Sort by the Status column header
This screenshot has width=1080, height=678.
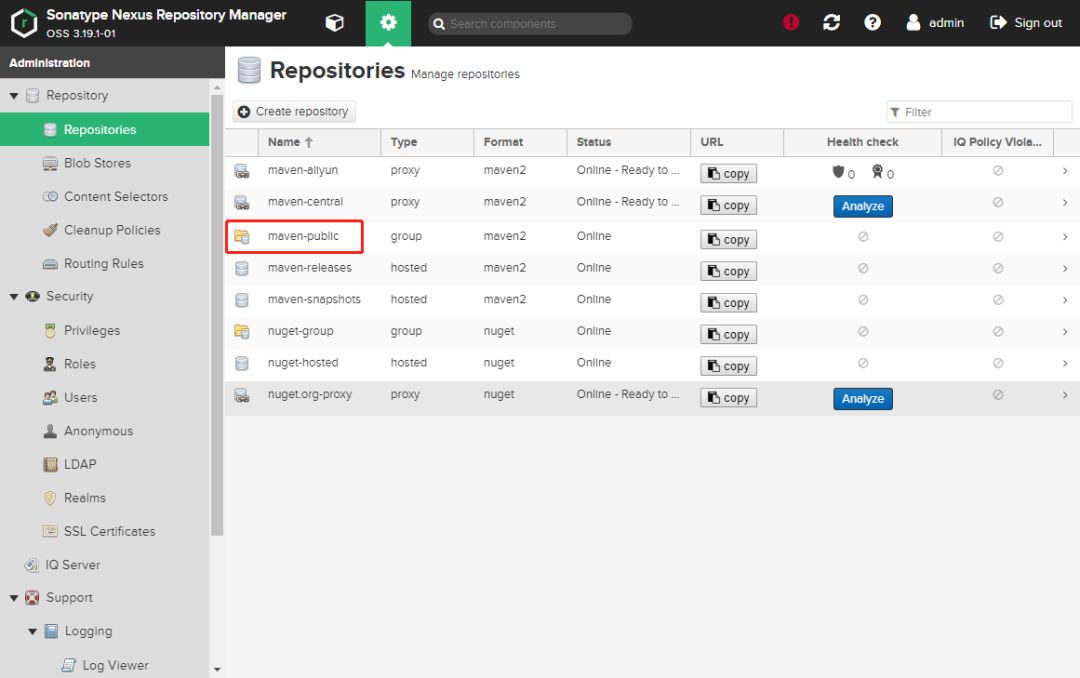(x=628, y=142)
